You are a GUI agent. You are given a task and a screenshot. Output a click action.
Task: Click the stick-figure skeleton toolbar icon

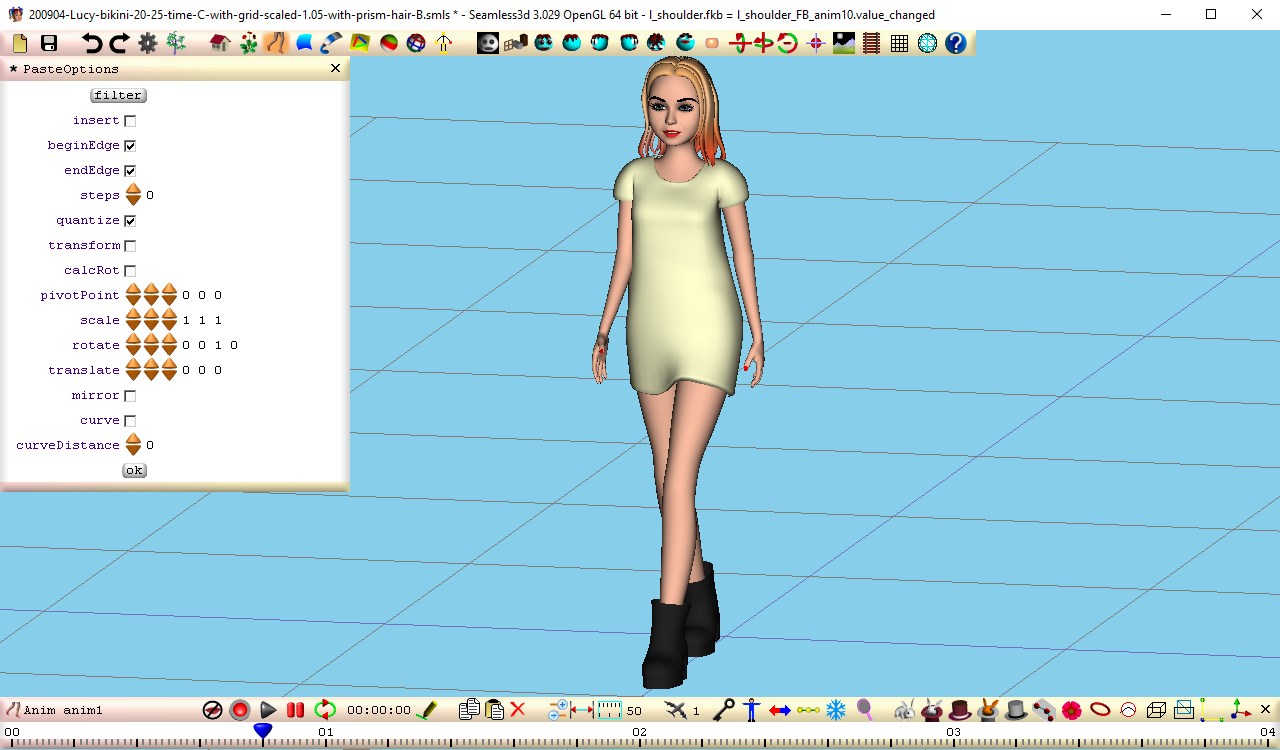tap(444, 43)
